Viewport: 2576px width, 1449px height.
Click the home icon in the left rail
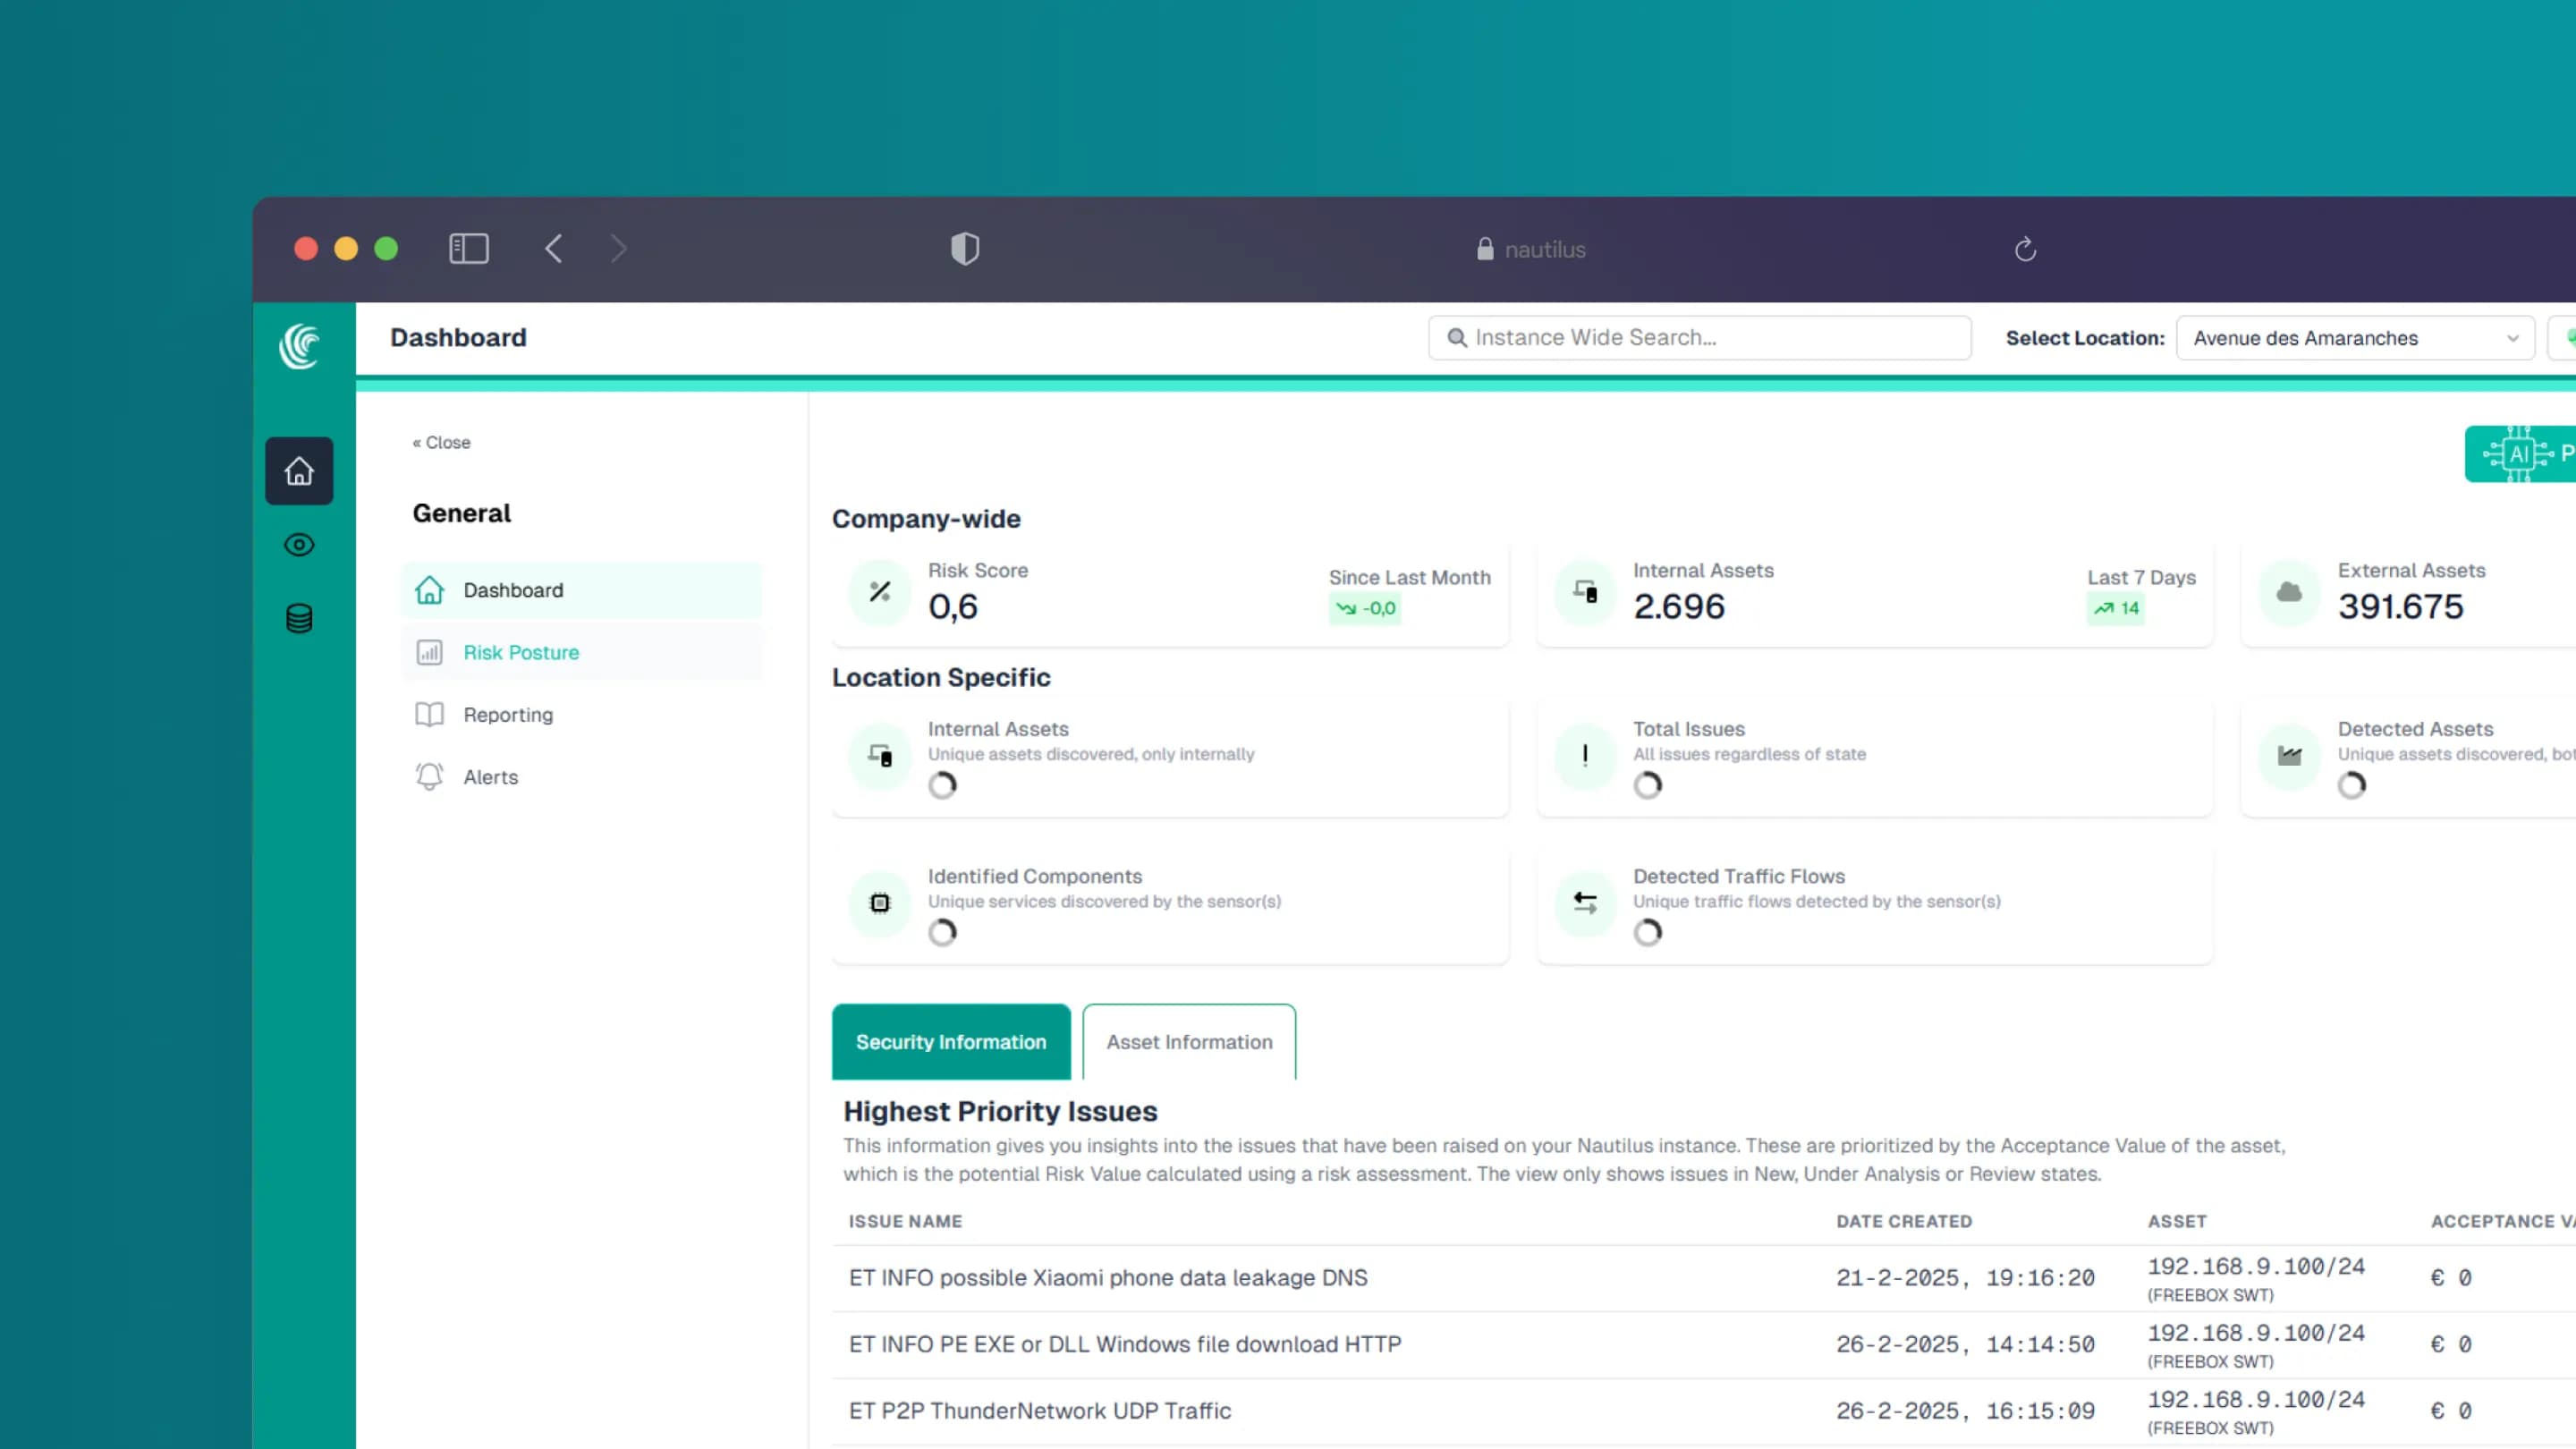[299, 471]
